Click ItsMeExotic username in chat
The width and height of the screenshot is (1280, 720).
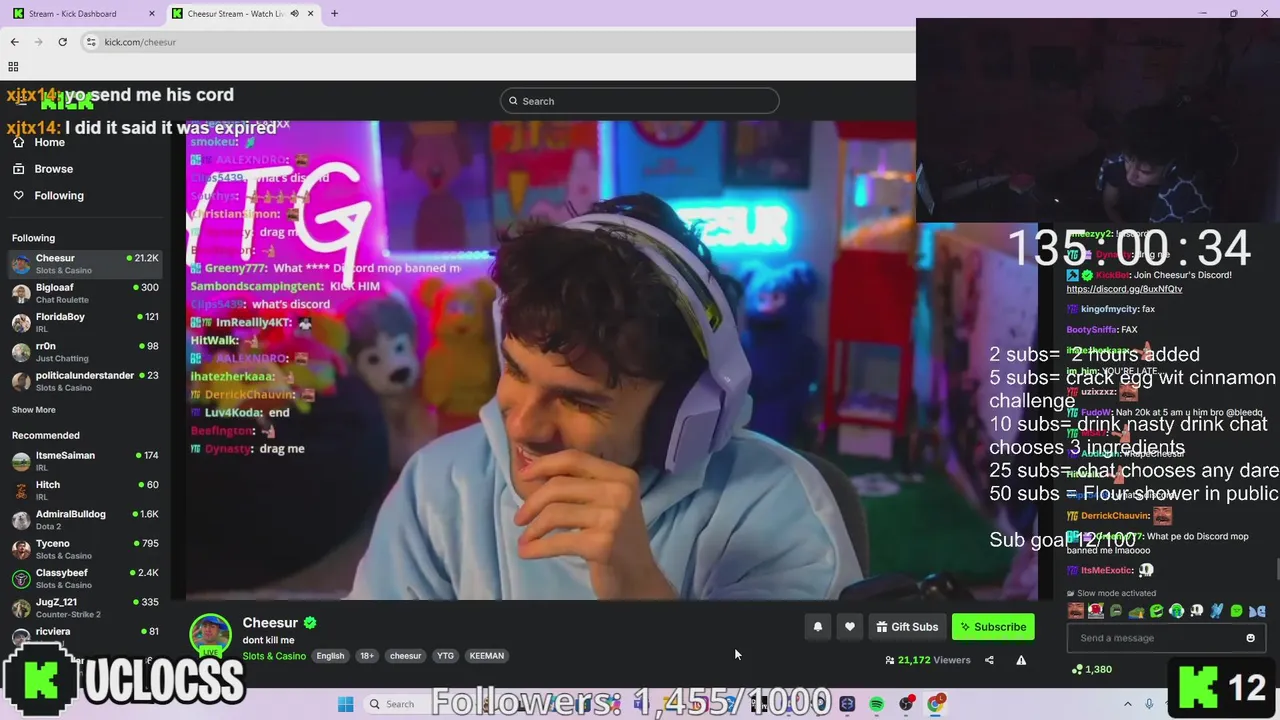pos(1106,570)
